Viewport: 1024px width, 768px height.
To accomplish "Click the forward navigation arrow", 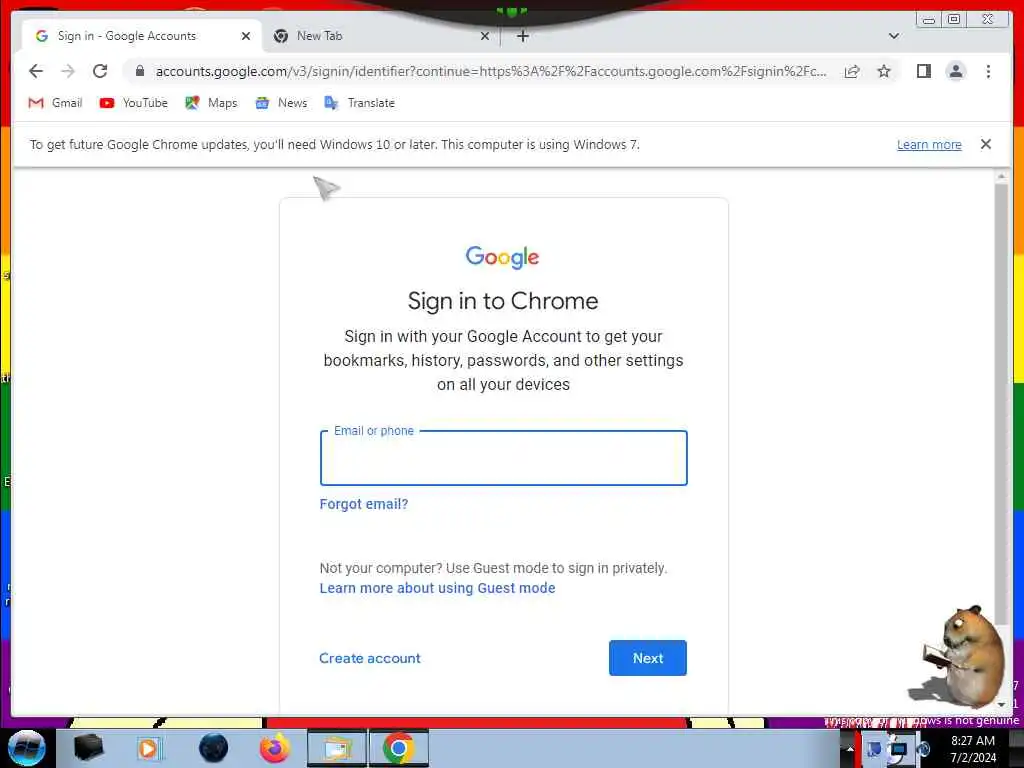I will (x=68, y=71).
